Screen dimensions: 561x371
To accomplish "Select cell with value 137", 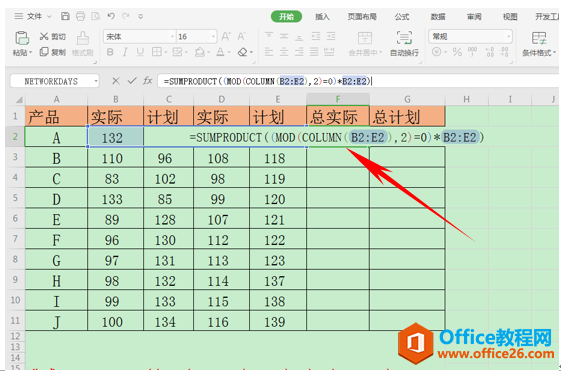I will 278,281.
